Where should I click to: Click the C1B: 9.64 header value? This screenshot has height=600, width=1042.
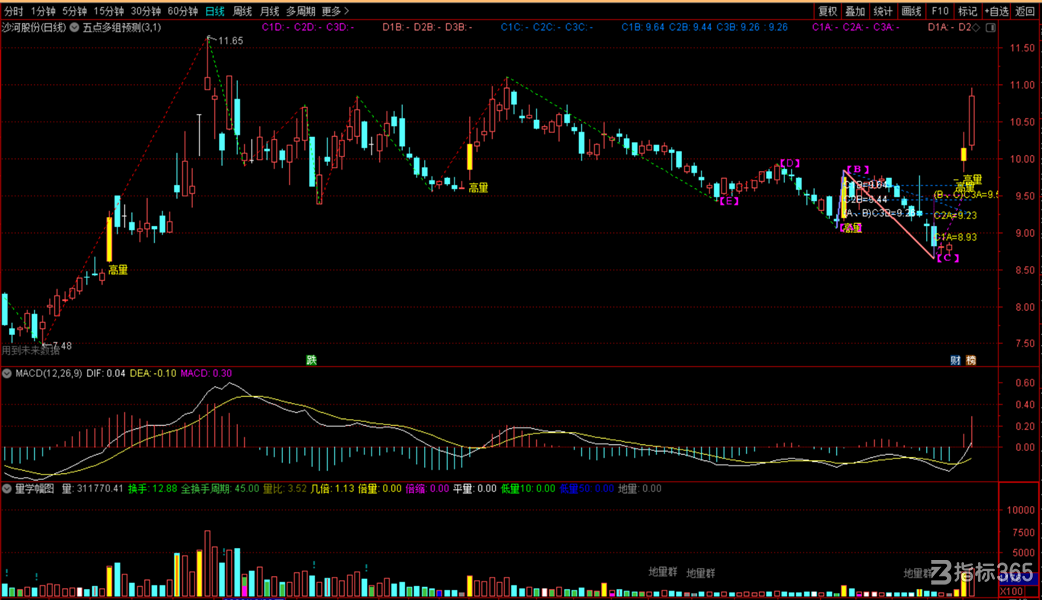coord(643,27)
